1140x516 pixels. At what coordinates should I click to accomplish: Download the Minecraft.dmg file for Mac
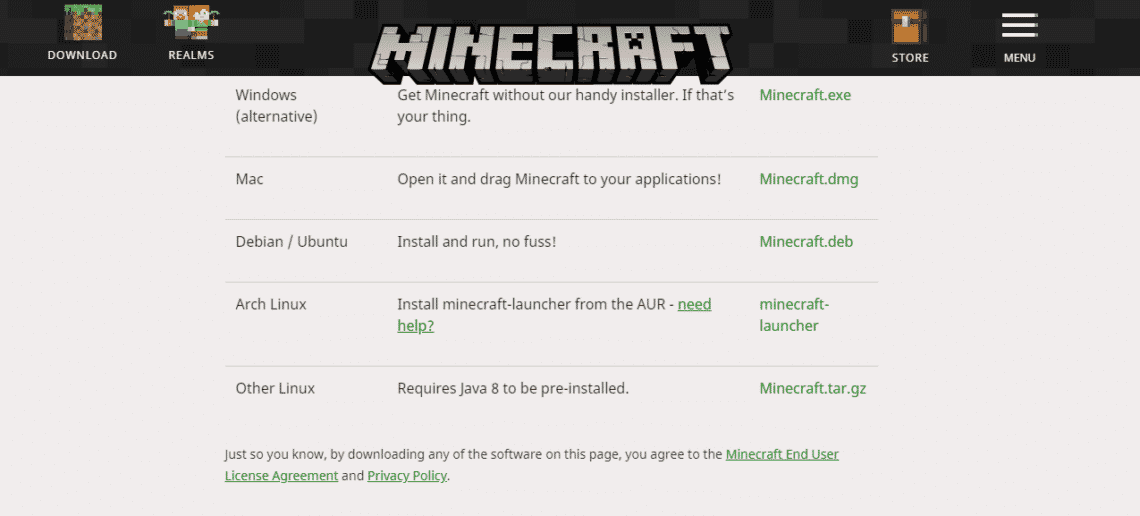click(x=808, y=179)
